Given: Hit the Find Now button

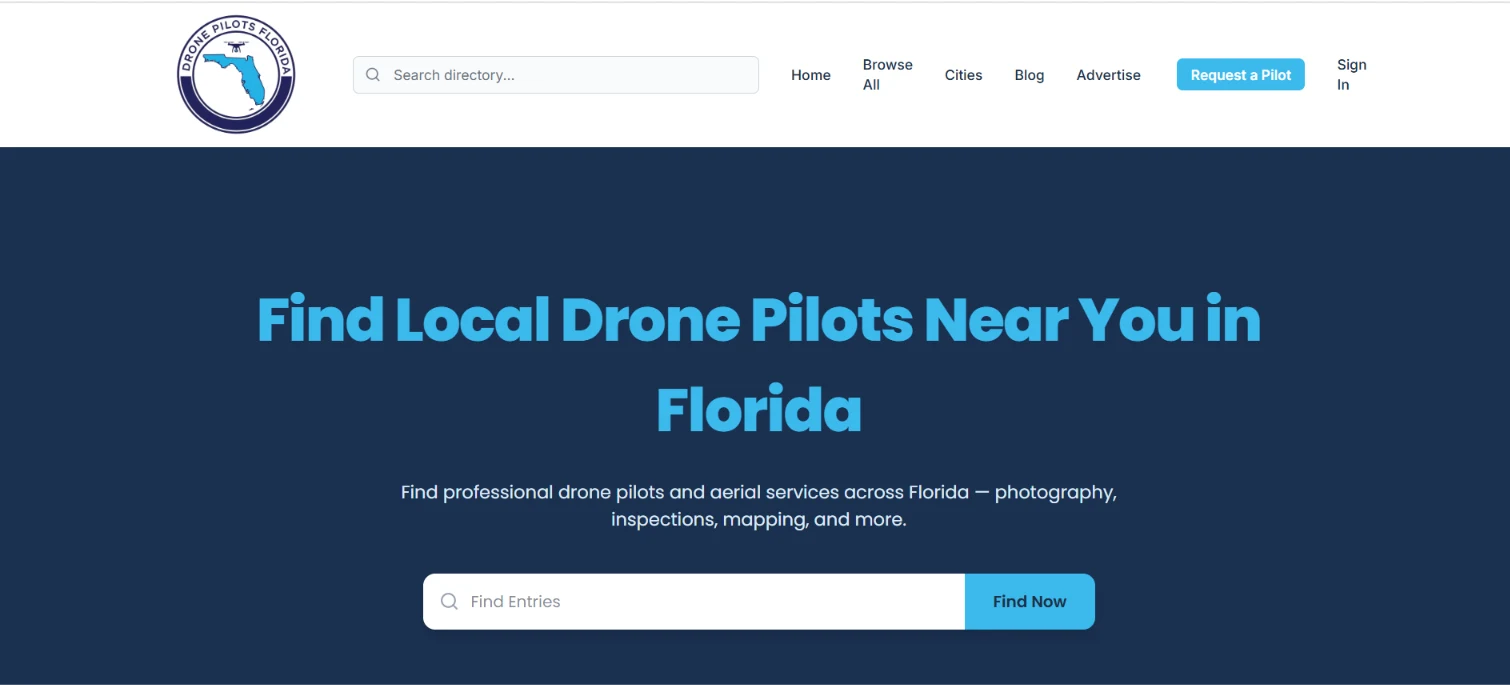Looking at the screenshot, I should pyautogui.click(x=1030, y=602).
